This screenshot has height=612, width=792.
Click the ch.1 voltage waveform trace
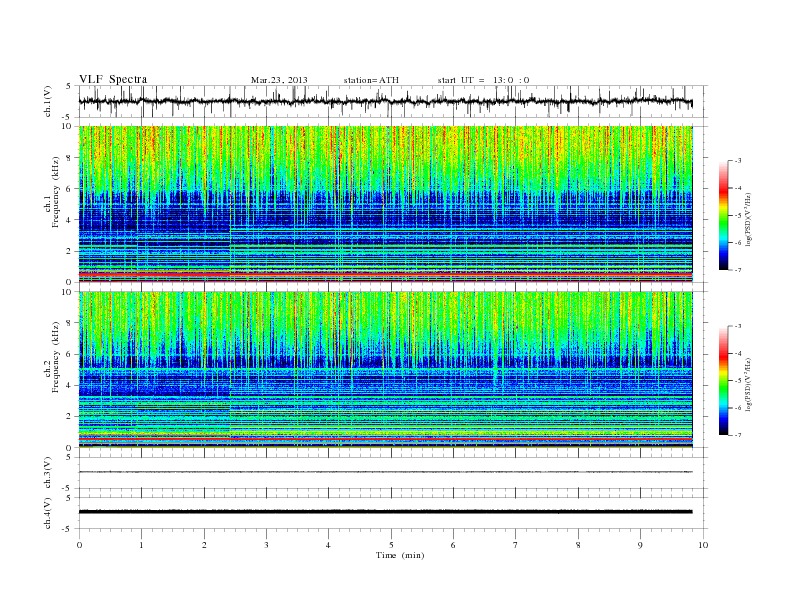click(385, 101)
